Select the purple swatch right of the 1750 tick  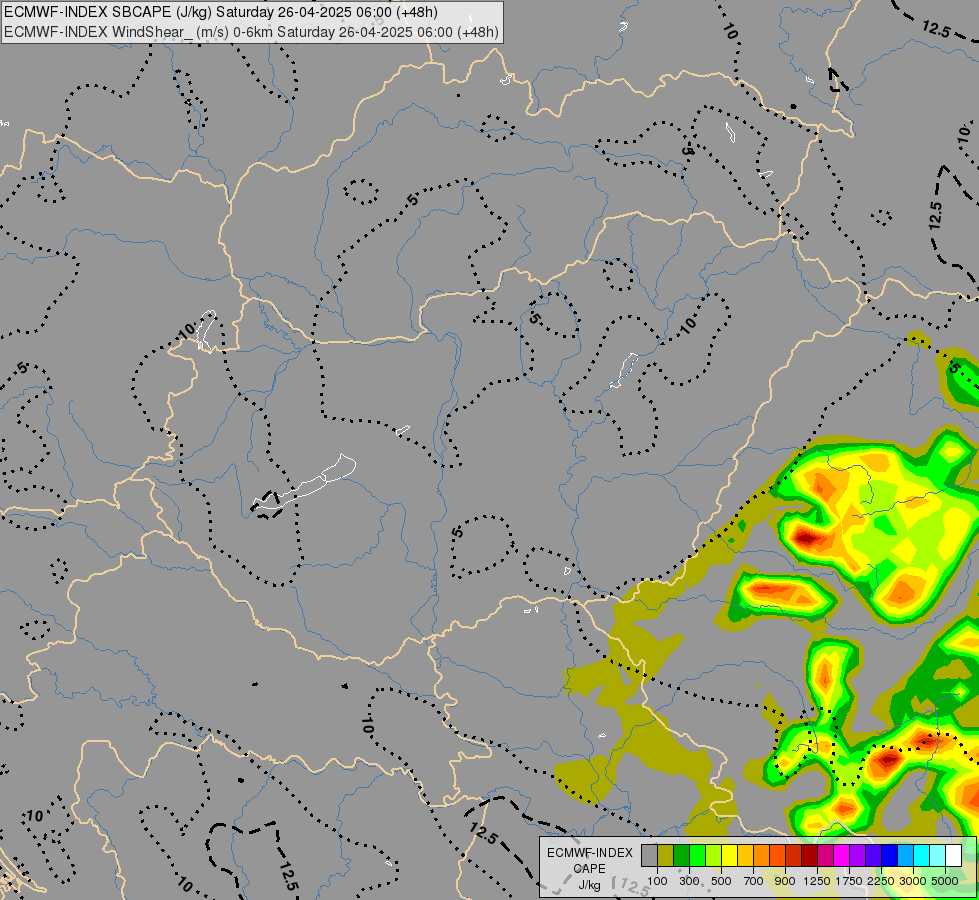tap(858, 856)
